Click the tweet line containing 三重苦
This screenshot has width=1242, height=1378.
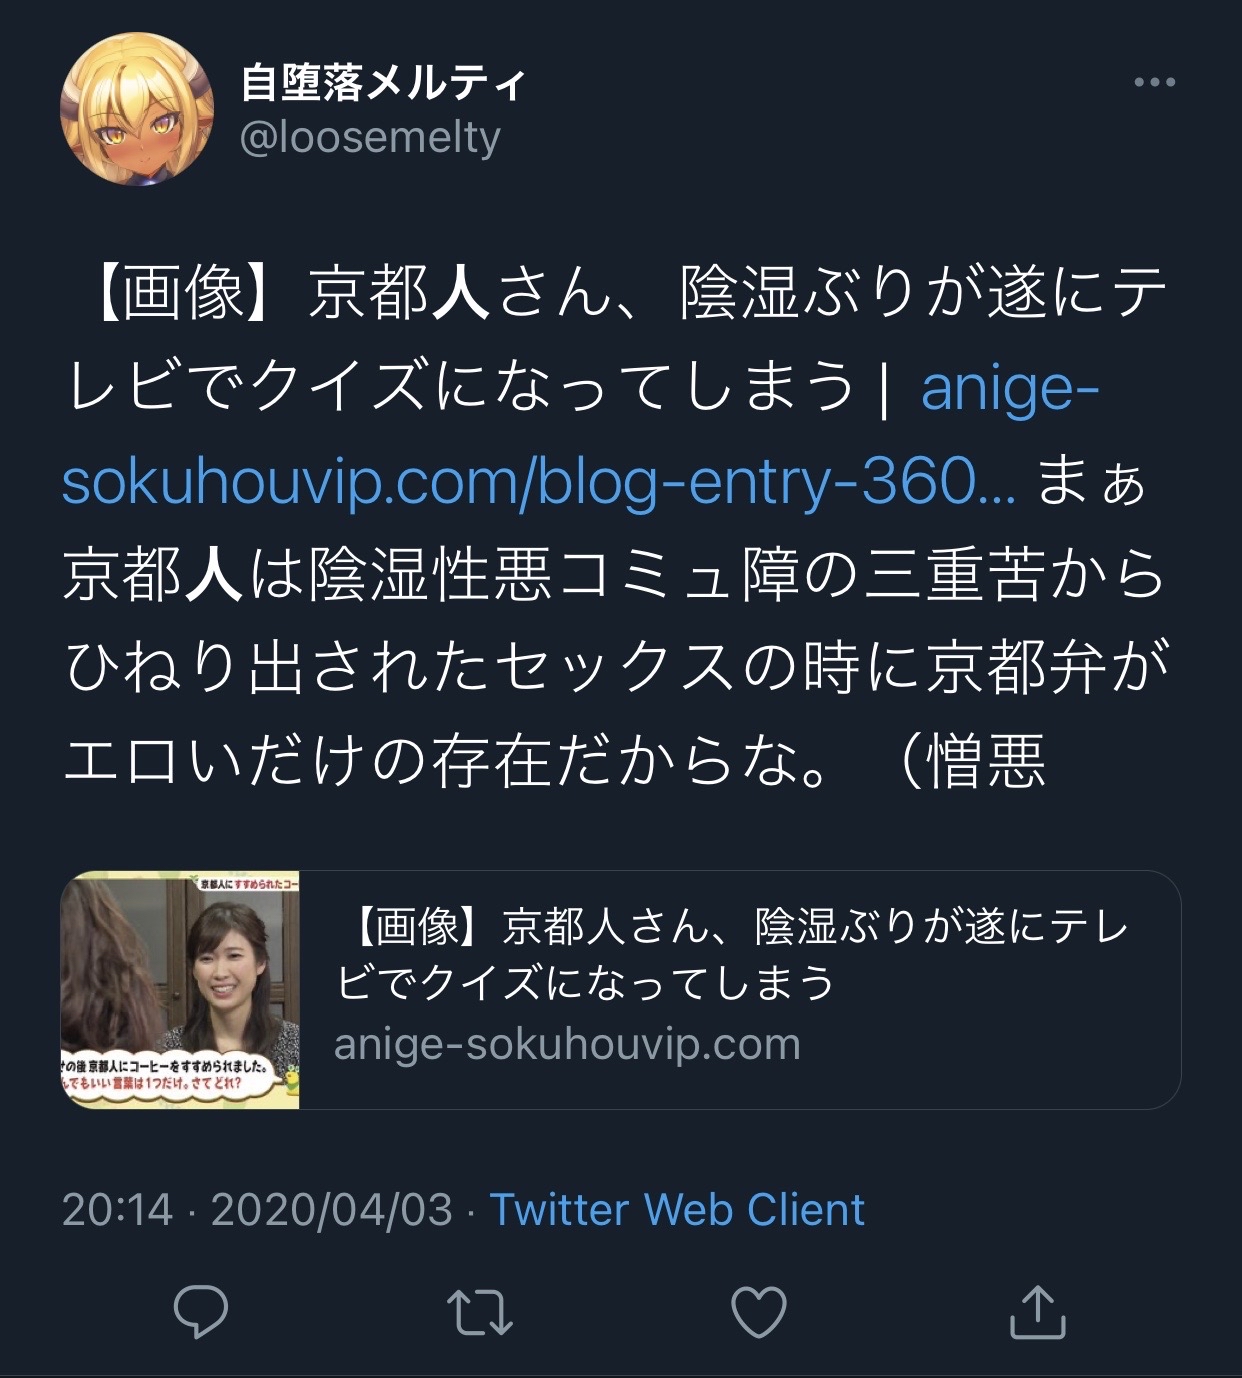pos(615,575)
